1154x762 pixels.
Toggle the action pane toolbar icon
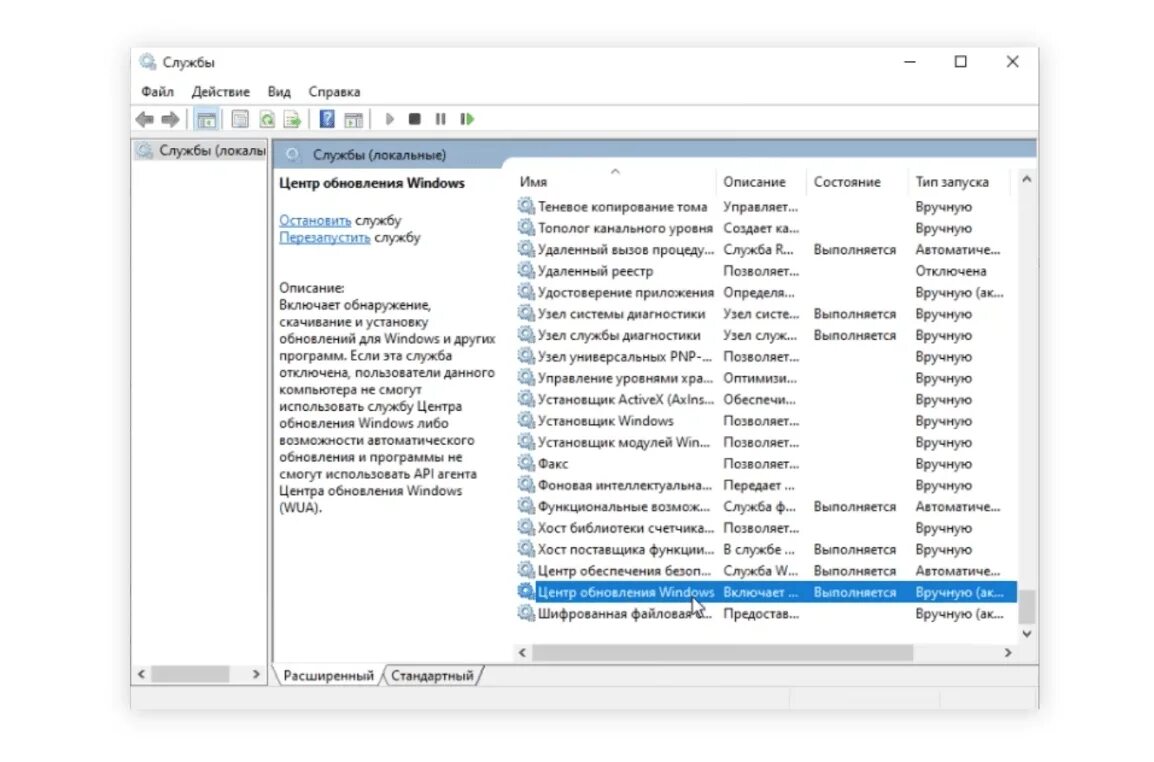click(x=353, y=119)
